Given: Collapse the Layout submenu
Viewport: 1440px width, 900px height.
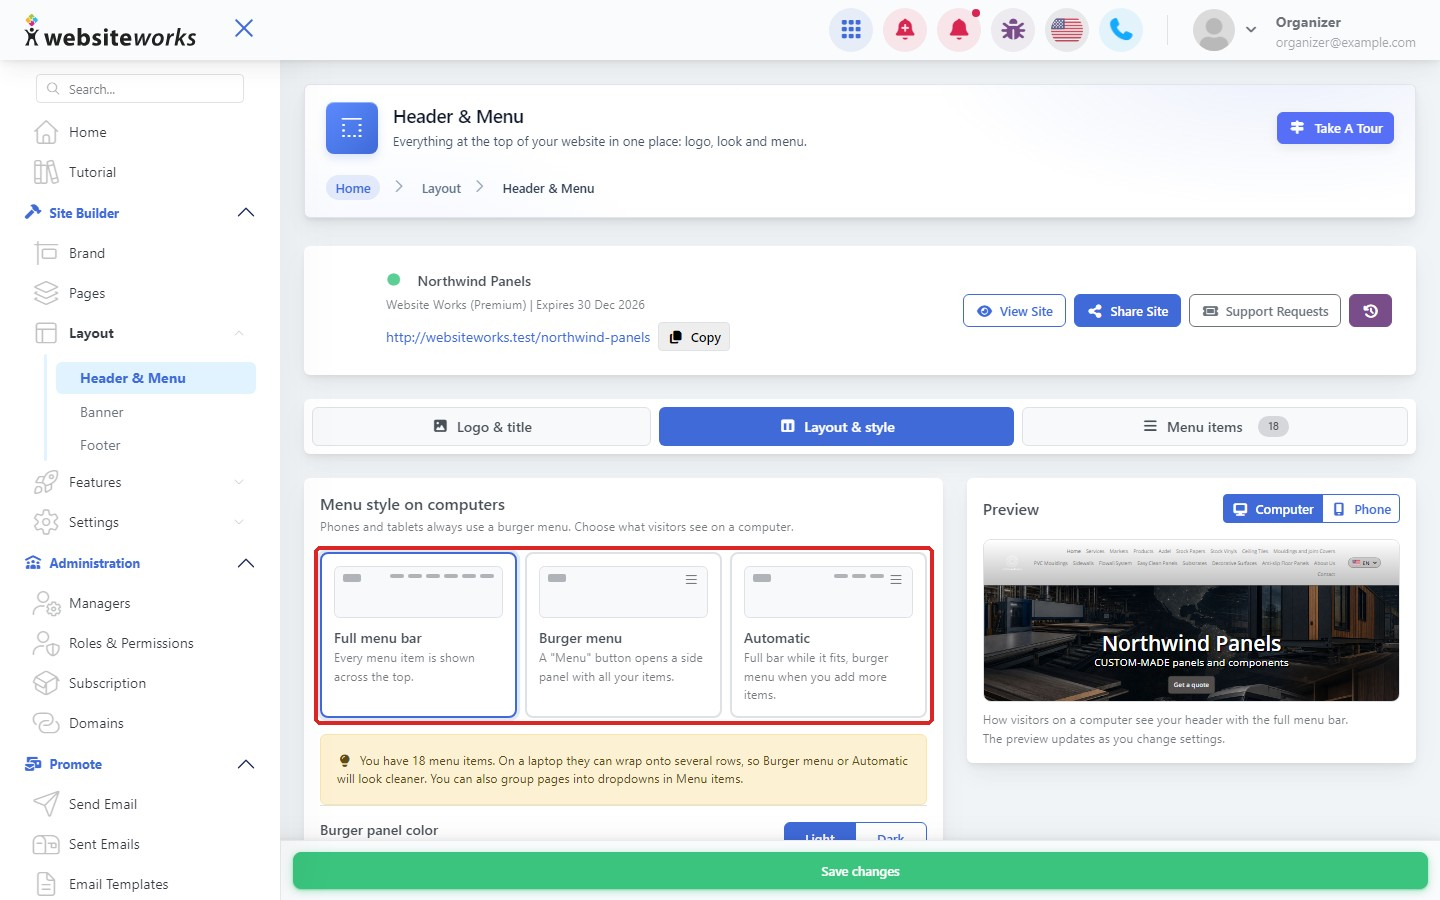Looking at the screenshot, I should [239, 333].
